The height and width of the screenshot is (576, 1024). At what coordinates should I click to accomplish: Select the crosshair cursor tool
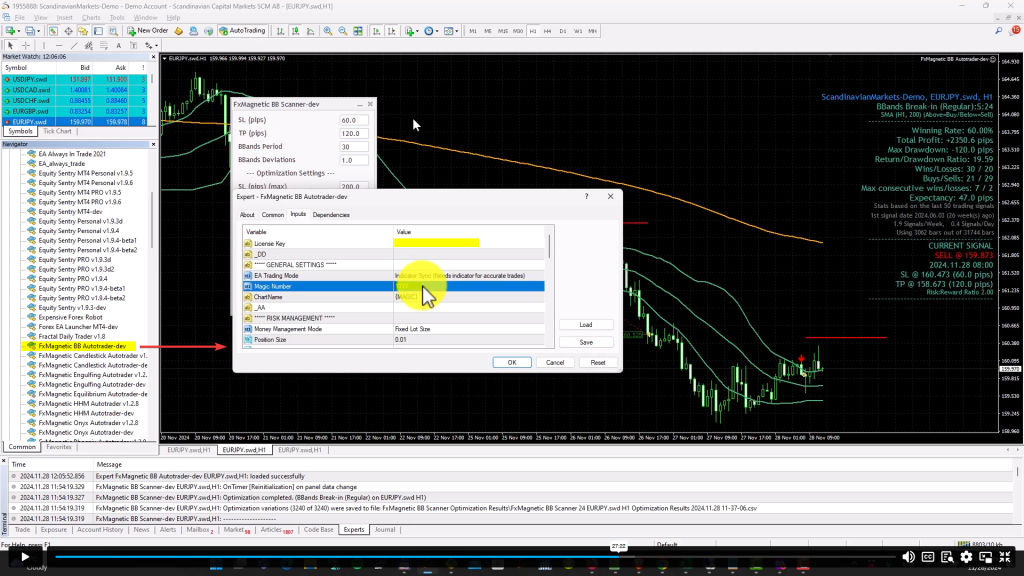tap(25, 46)
